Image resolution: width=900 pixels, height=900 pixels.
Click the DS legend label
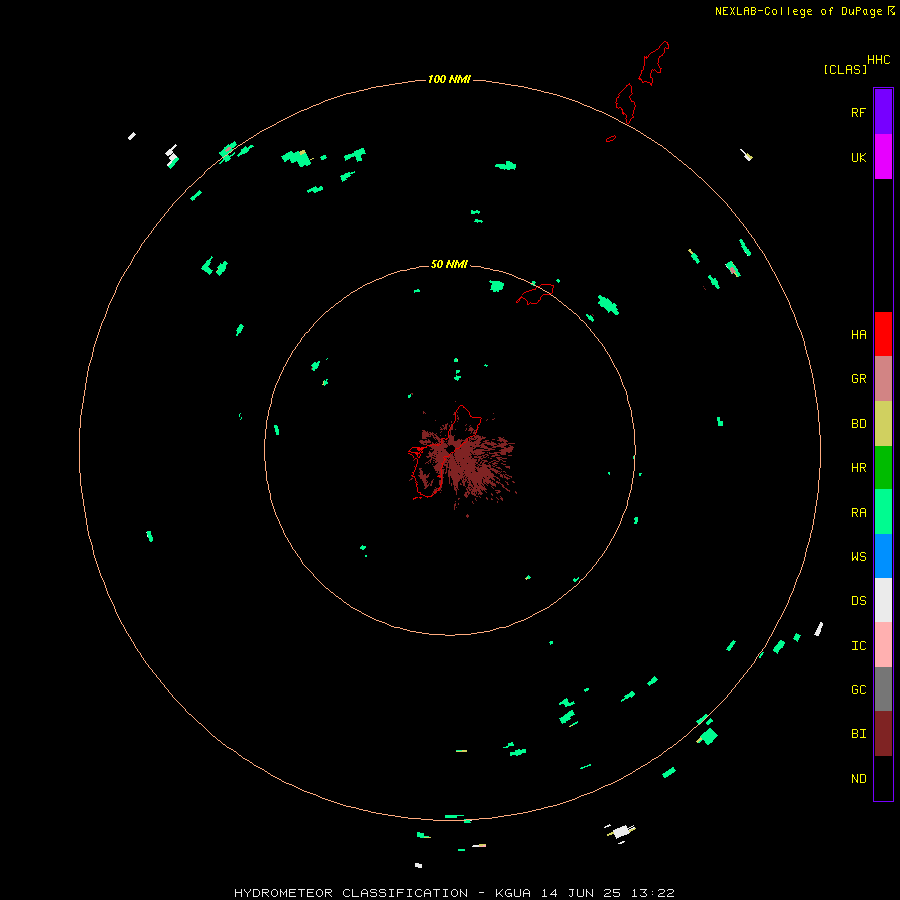pos(858,601)
